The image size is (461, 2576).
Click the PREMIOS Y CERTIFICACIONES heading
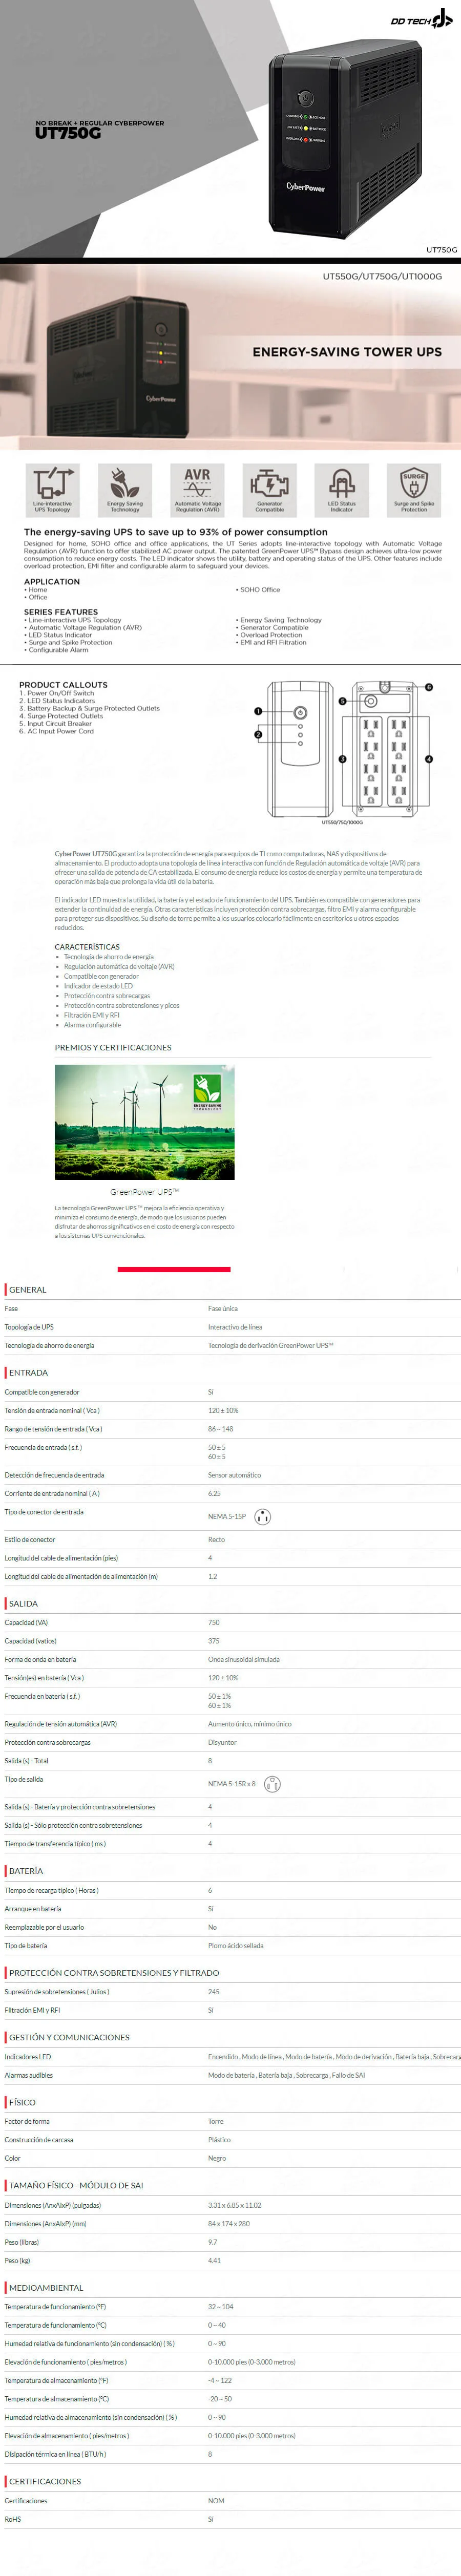pyautogui.click(x=113, y=1047)
